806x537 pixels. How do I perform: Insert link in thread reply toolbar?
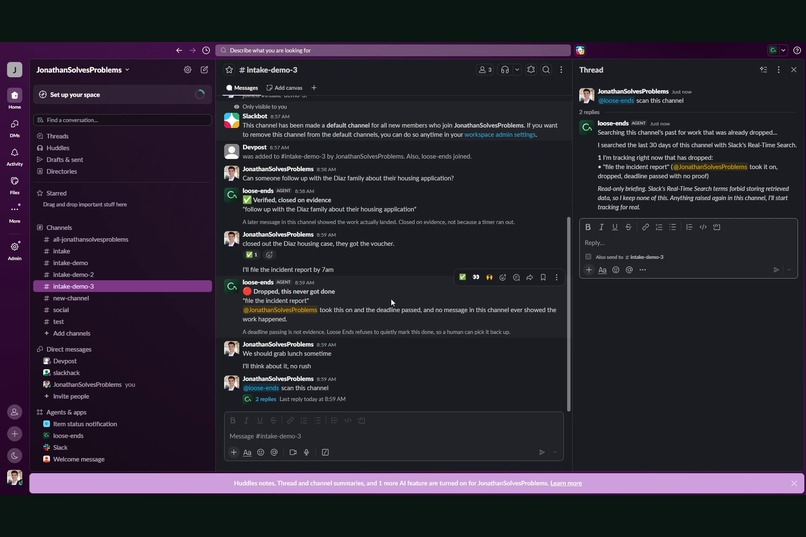click(645, 227)
